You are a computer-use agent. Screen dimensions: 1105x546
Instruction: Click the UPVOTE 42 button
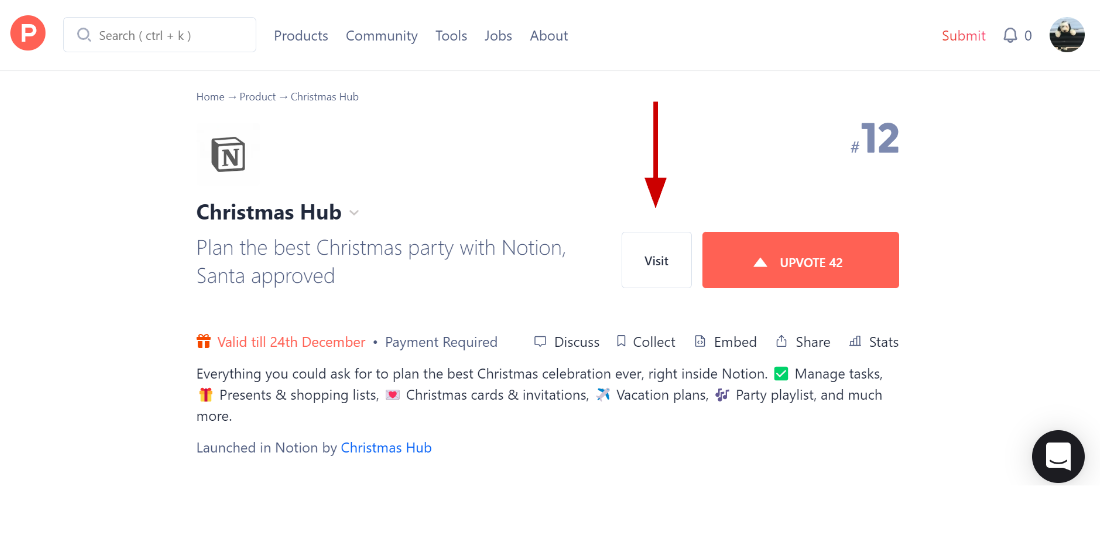pos(800,260)
